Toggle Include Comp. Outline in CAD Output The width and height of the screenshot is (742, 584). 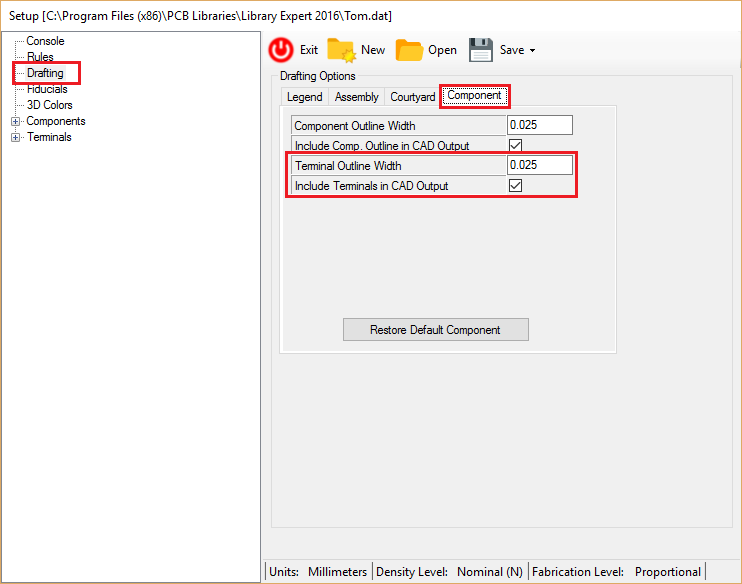tap(516, 146)
